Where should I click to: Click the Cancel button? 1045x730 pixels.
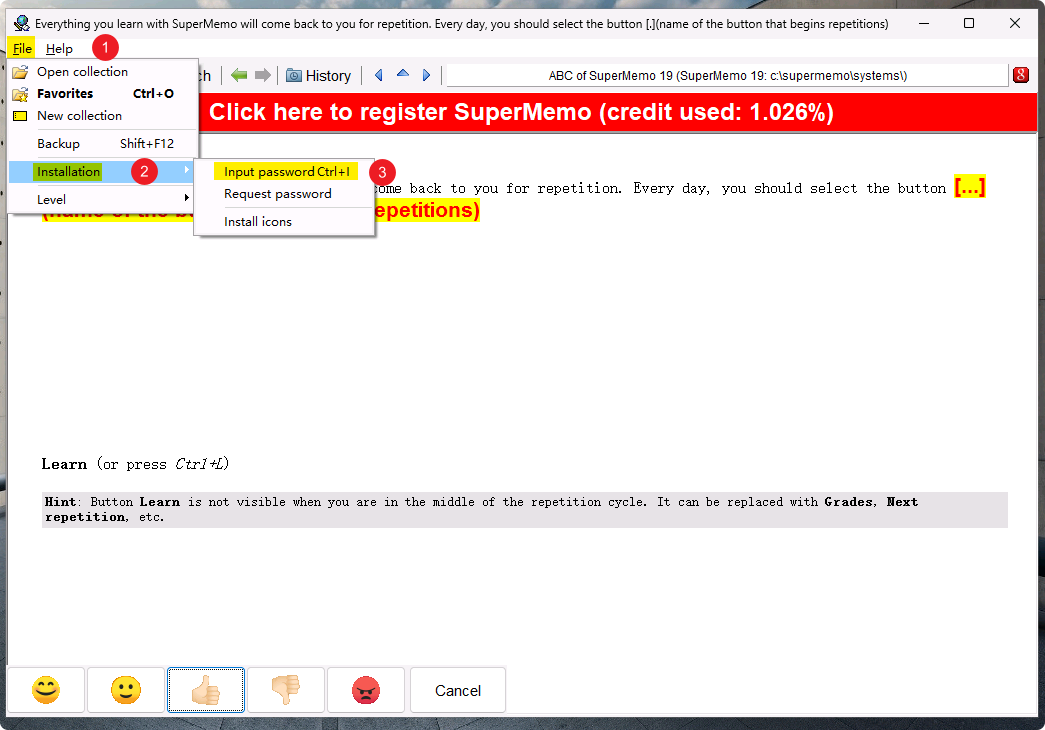[x=458, y=690]
